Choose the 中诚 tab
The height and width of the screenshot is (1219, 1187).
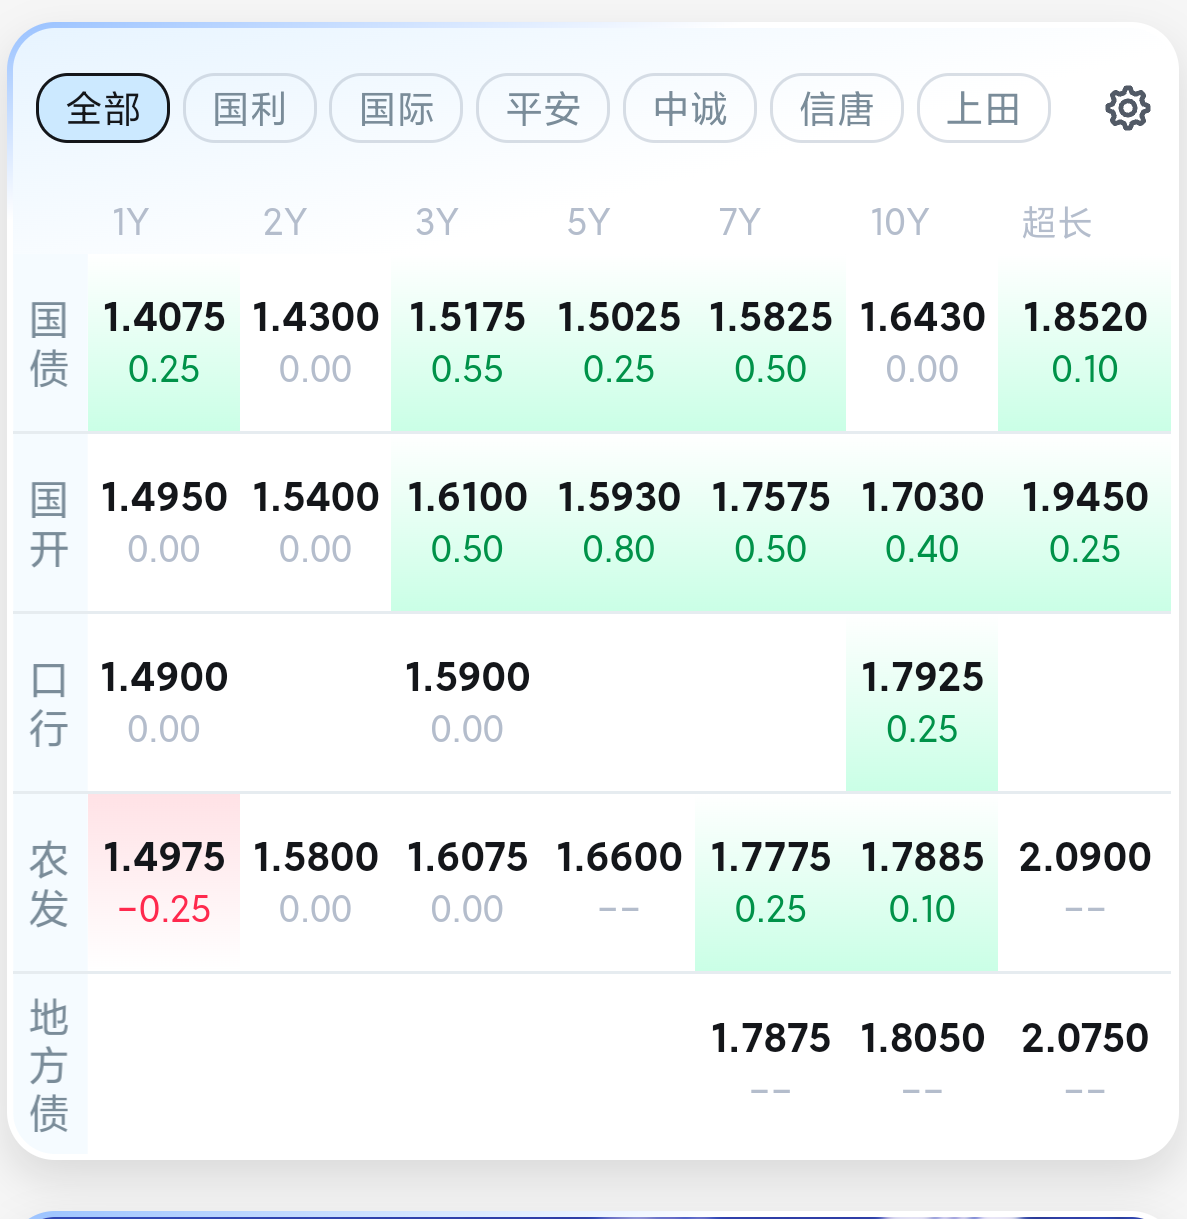pos(690,108)
